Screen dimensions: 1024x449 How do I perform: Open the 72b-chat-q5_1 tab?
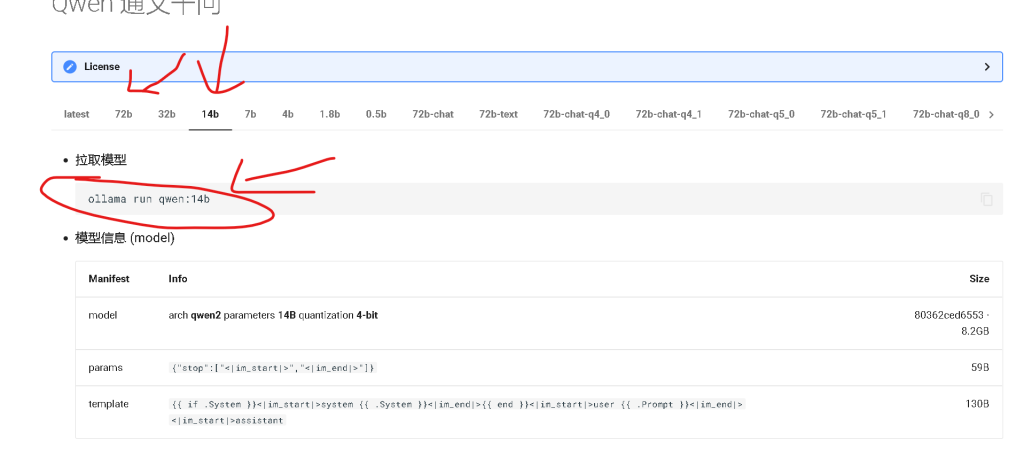854,114
